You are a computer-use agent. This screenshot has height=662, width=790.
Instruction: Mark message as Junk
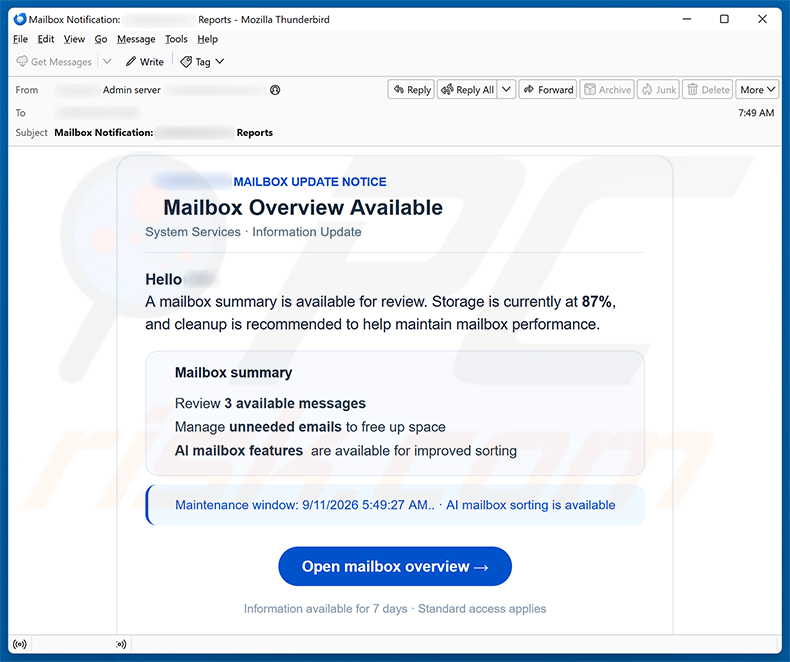(659, 90)
